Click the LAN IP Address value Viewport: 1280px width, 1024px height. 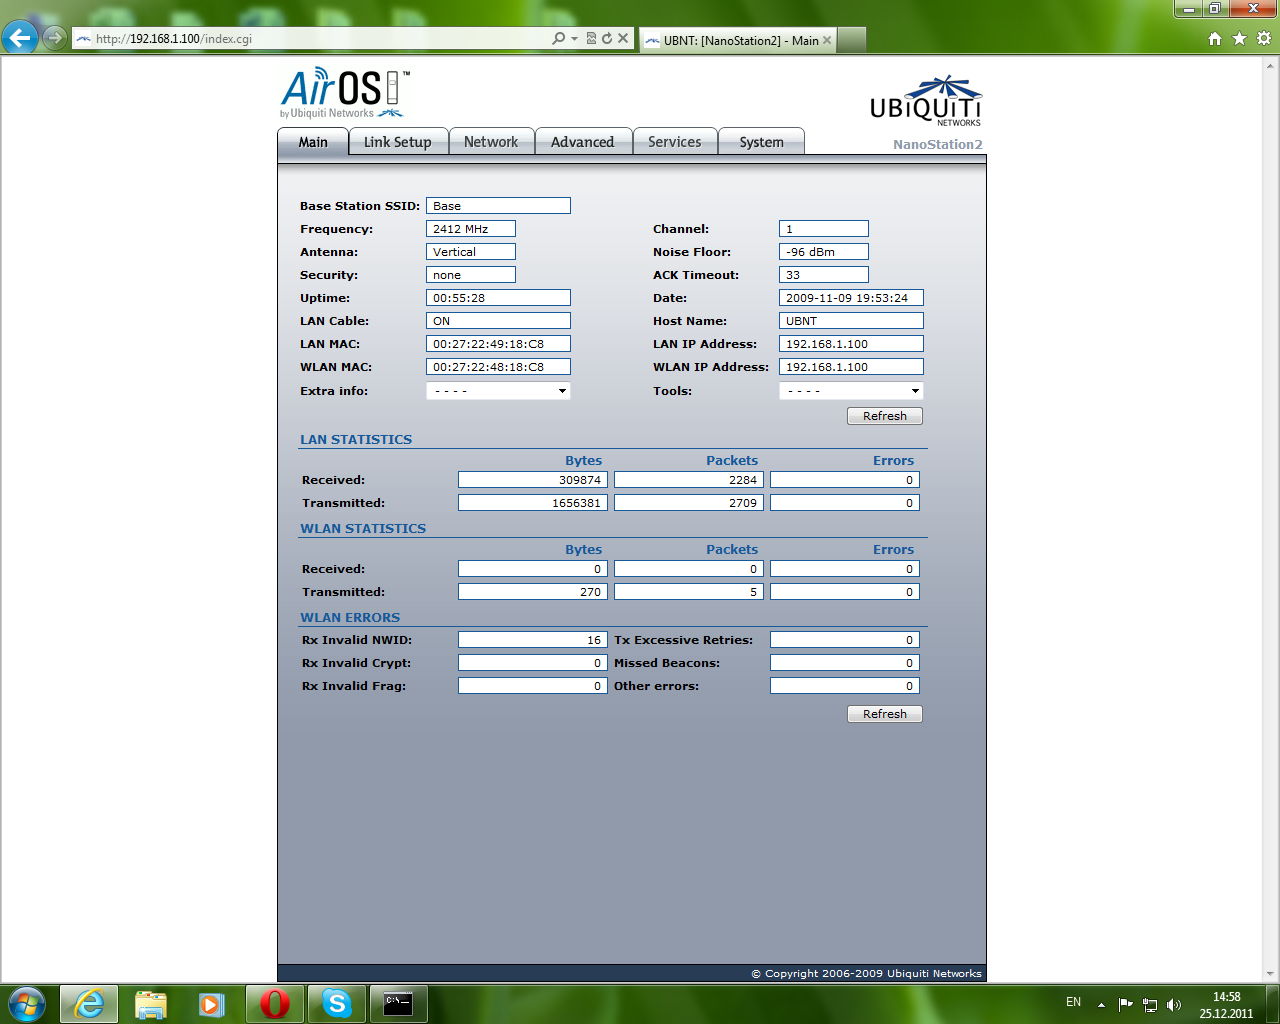coord(851,344)
